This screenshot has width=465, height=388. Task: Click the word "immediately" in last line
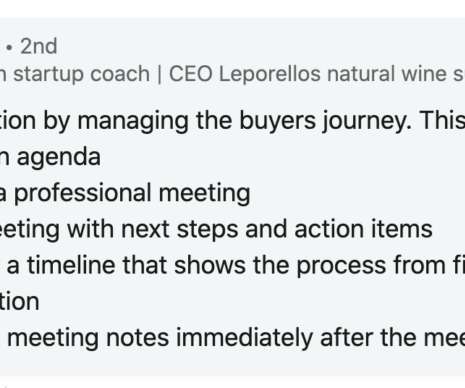tap(244, 339)
